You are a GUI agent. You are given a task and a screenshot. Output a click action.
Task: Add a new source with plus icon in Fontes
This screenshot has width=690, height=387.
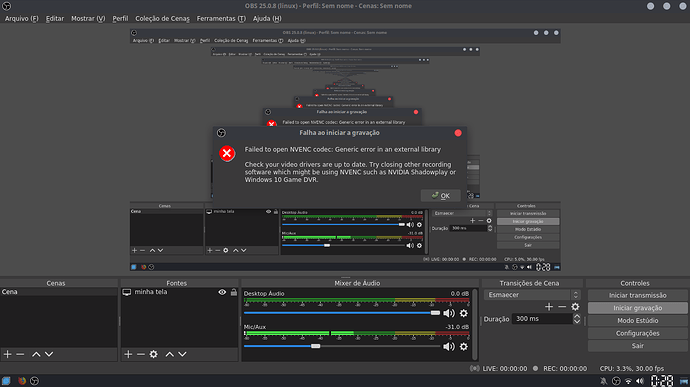[x=128, y=354]
